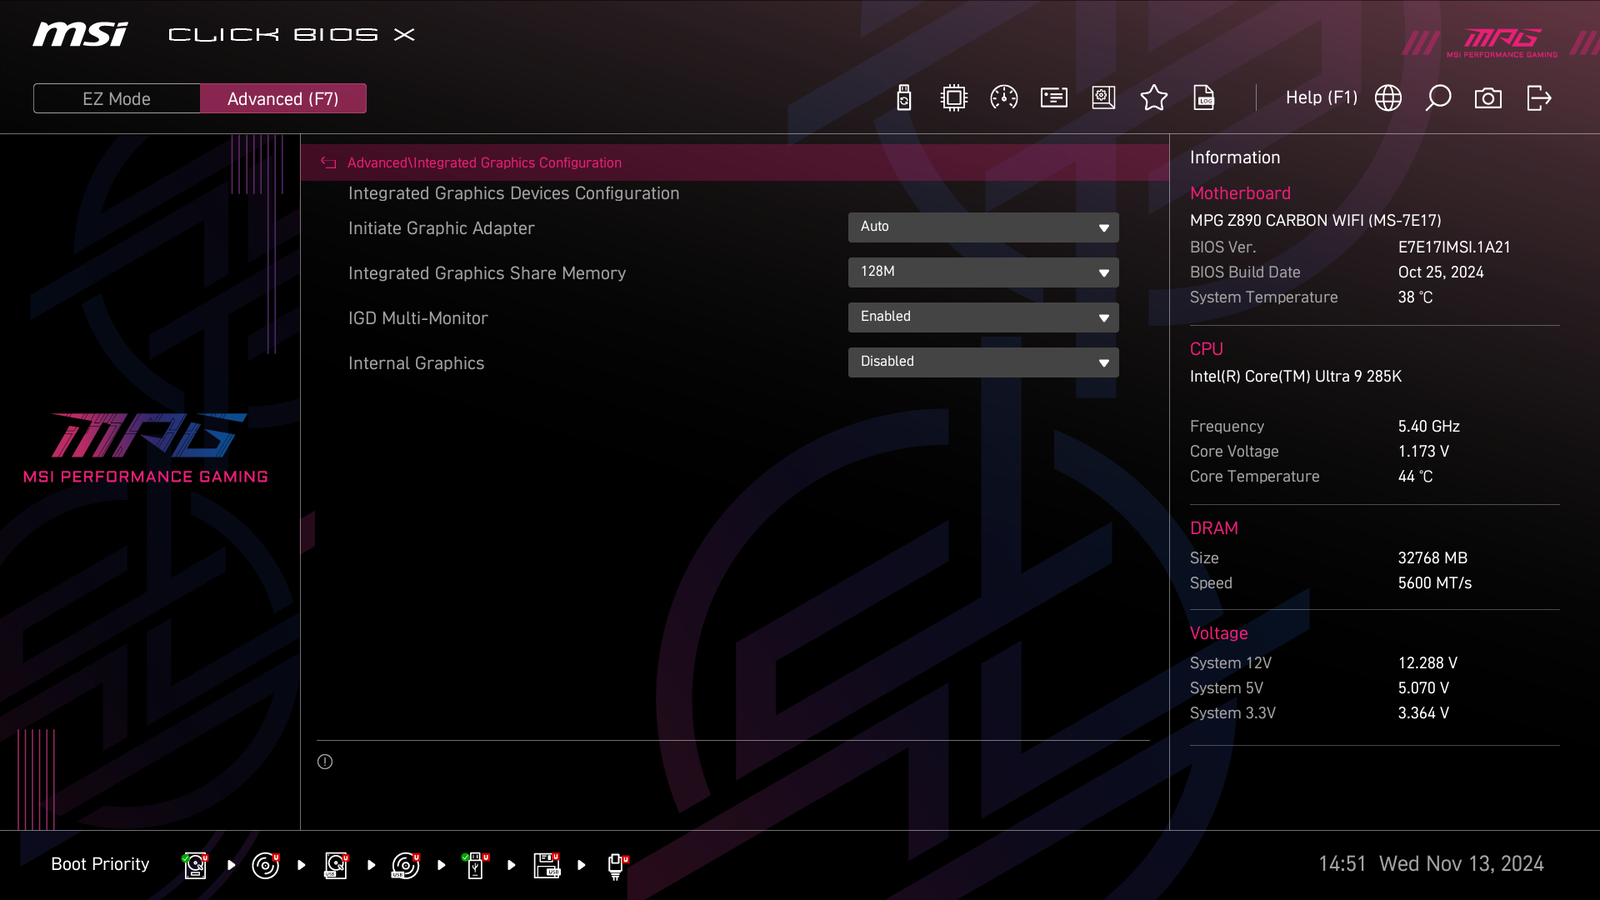
Task: Click the back arrow beside Advanced breadcrumb
Action: click(x=328, y=163)
